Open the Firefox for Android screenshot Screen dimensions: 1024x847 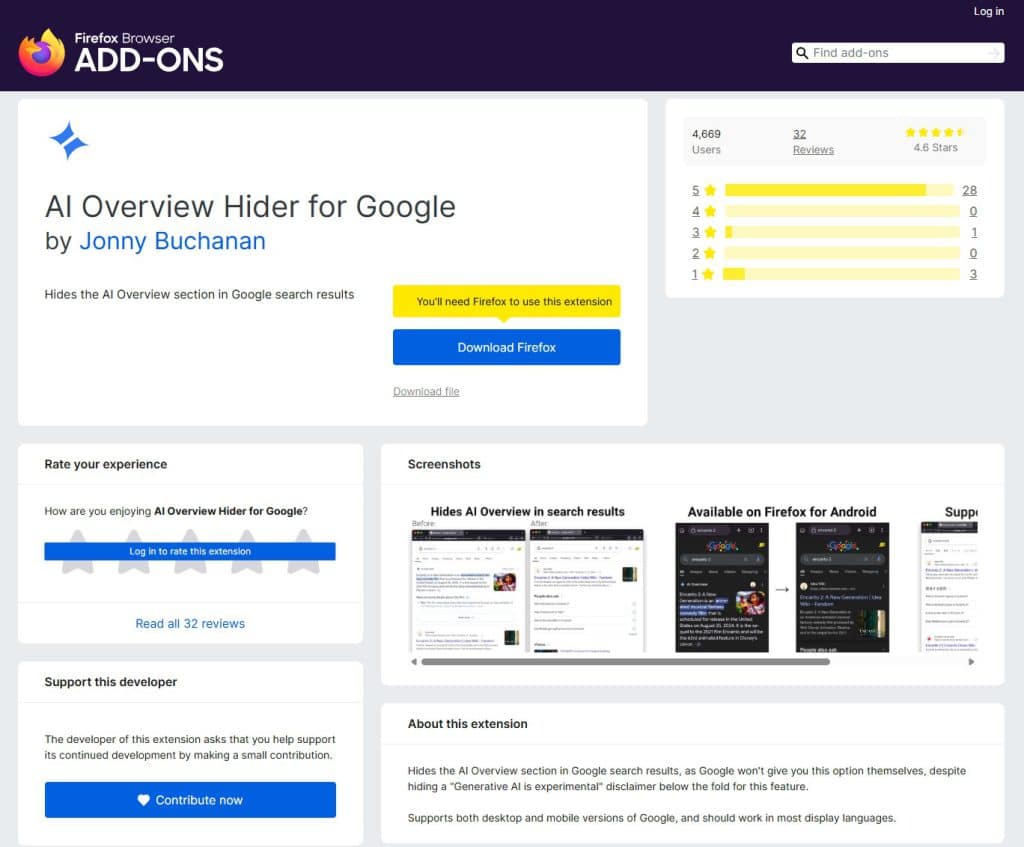[x=782, y=580]
